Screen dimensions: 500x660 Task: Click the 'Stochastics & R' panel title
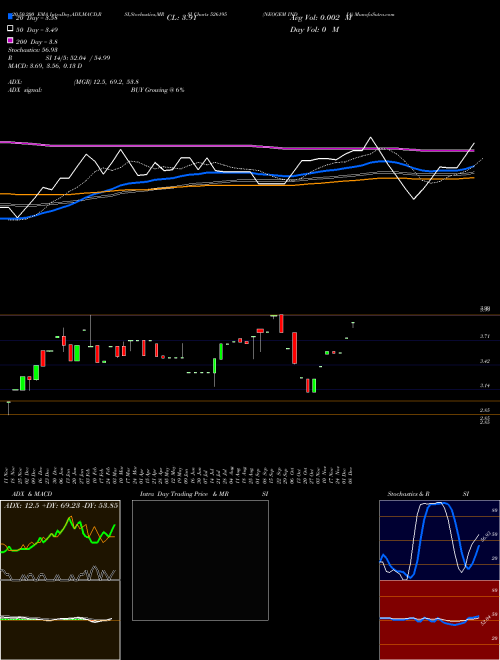coord(409,494)
